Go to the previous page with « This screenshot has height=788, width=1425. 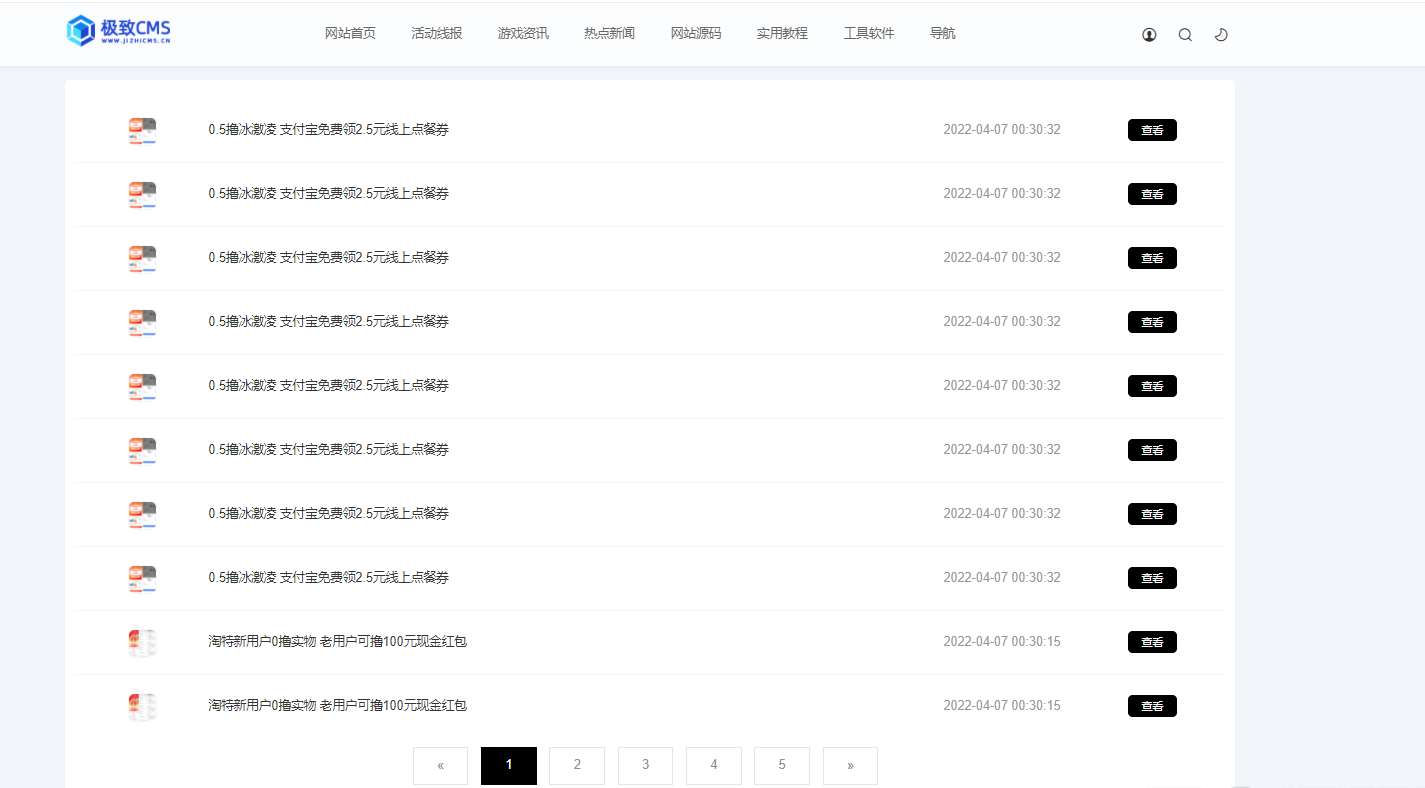(441, 766)
